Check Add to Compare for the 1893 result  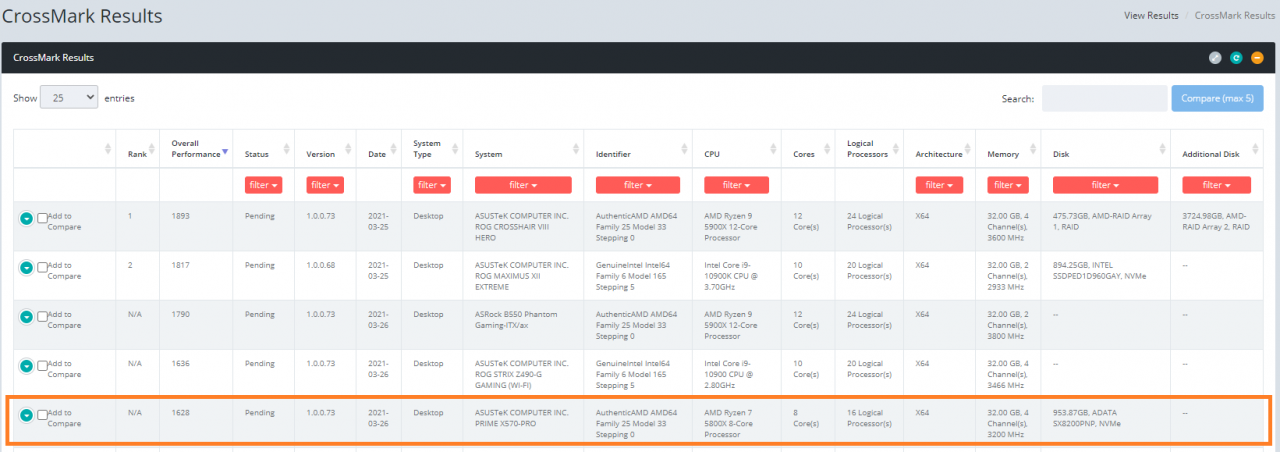click(x=42, y=218)
